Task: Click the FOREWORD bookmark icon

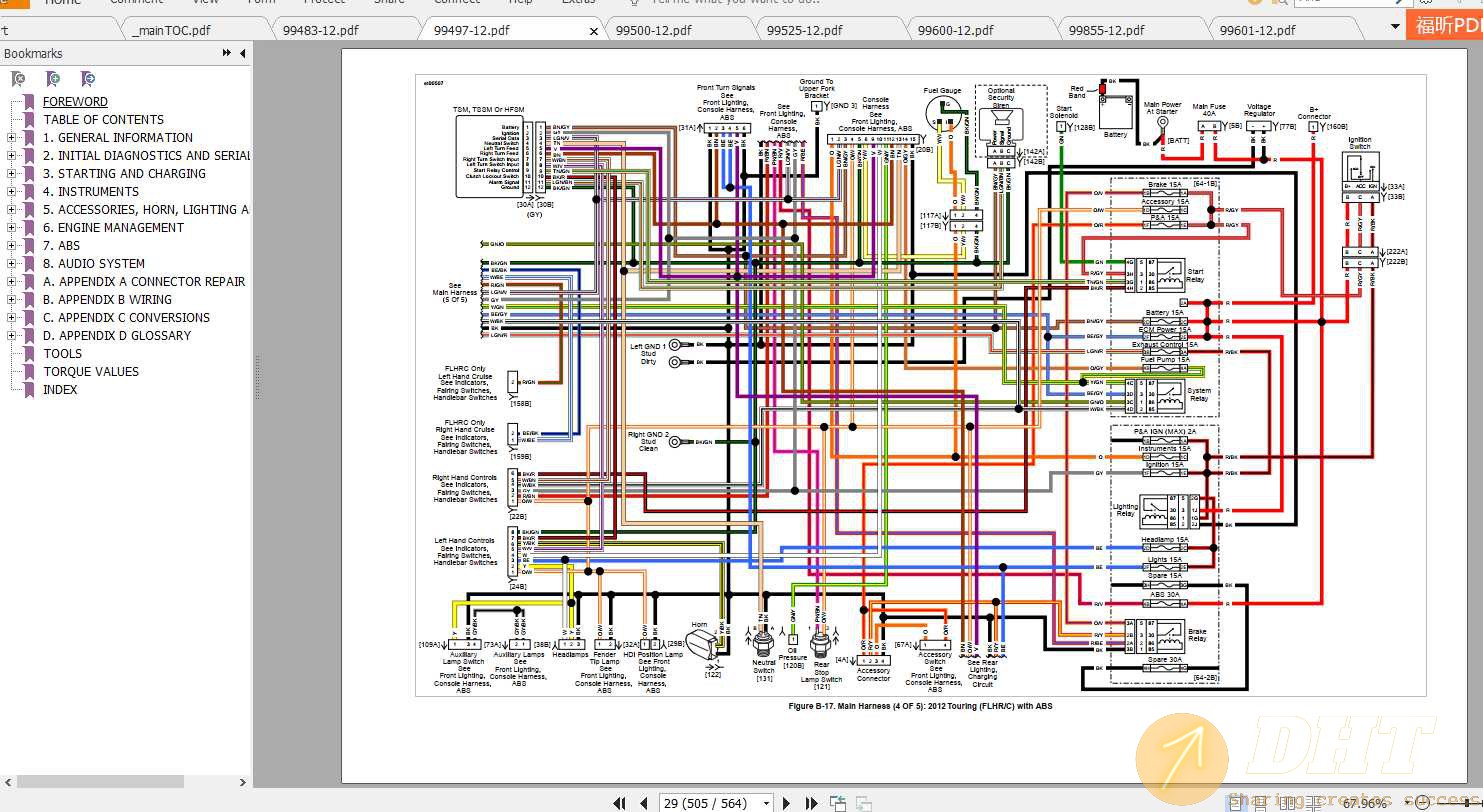Action: (x=30, y=101)
